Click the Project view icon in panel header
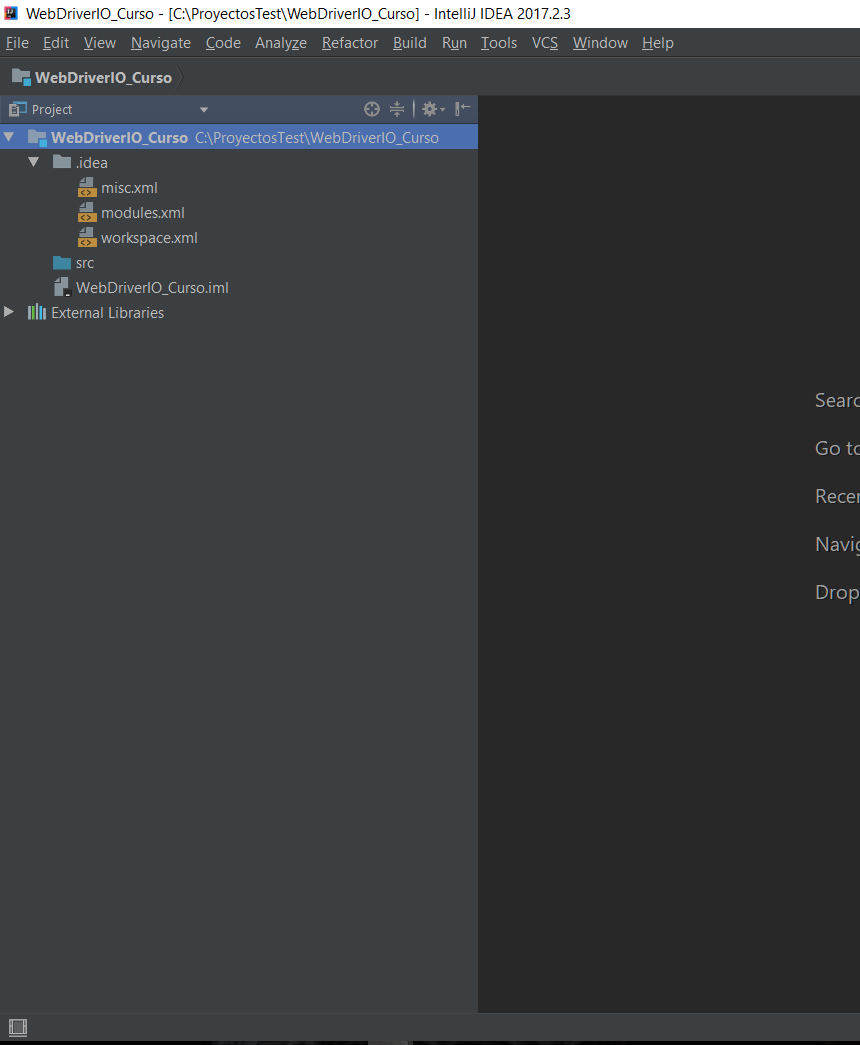The height and width of the screenshot is (1045, 860). (17, 109)
